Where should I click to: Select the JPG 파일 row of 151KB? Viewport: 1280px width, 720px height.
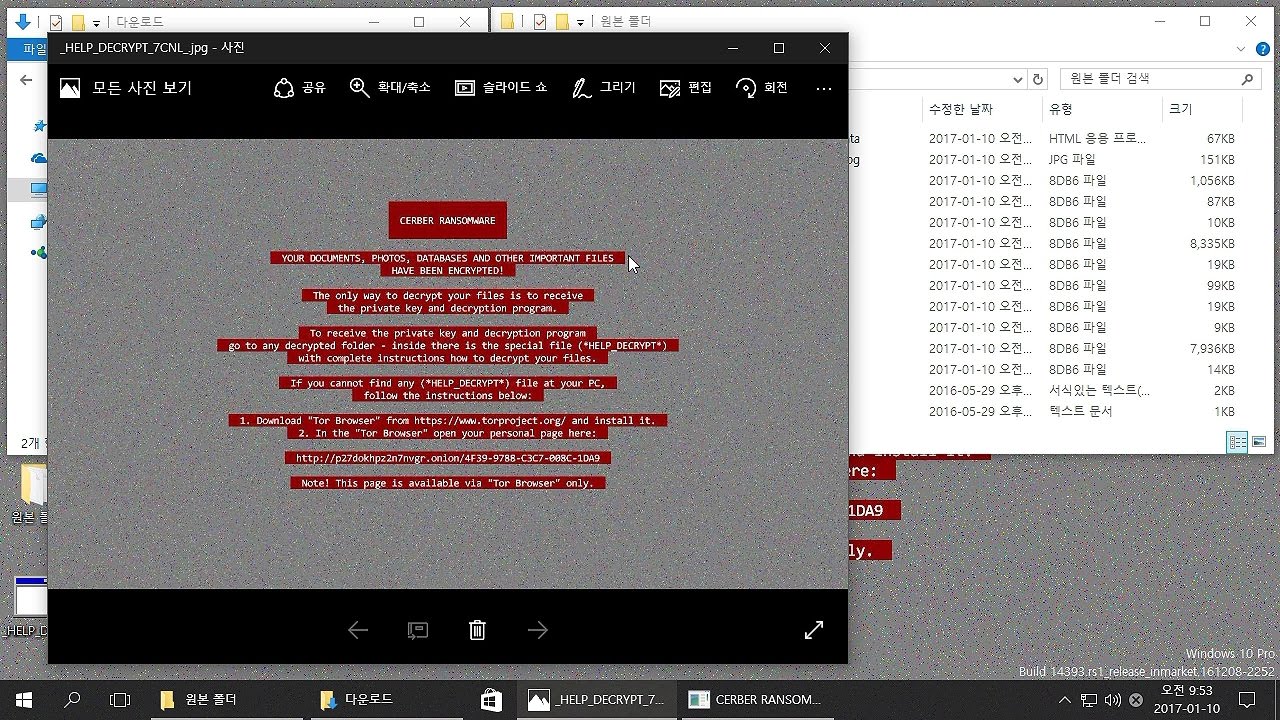tap(1045, 160)
